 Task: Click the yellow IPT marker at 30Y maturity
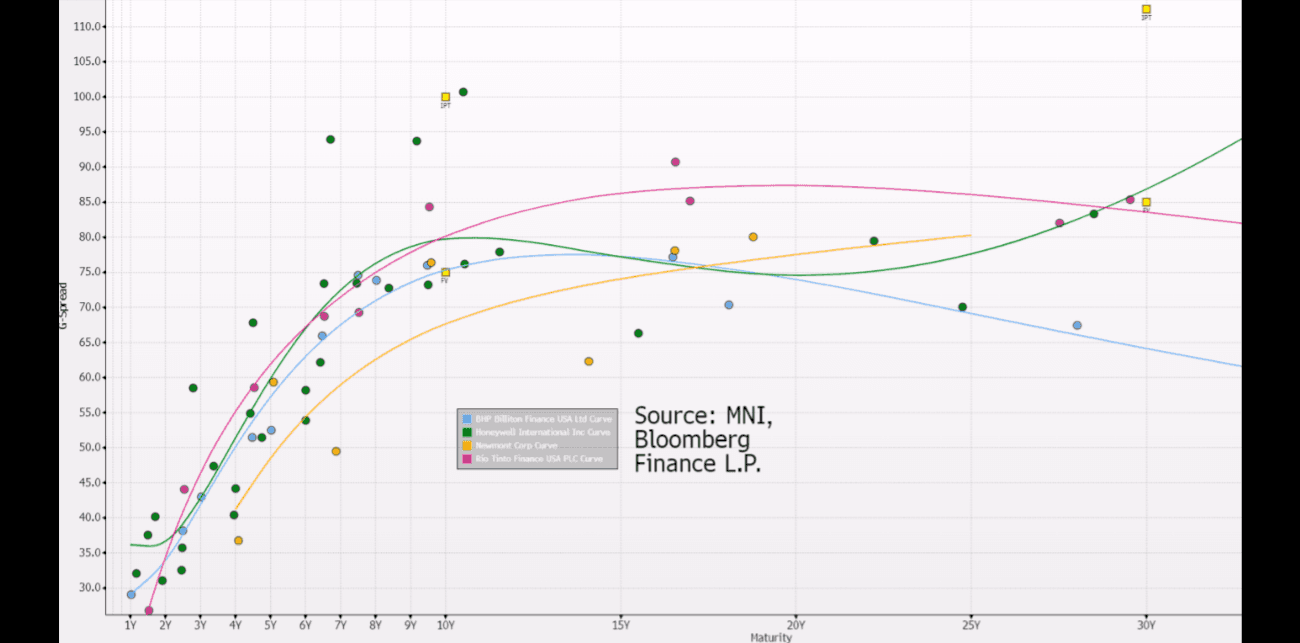pyautogui.click(x=1146, y=9)
